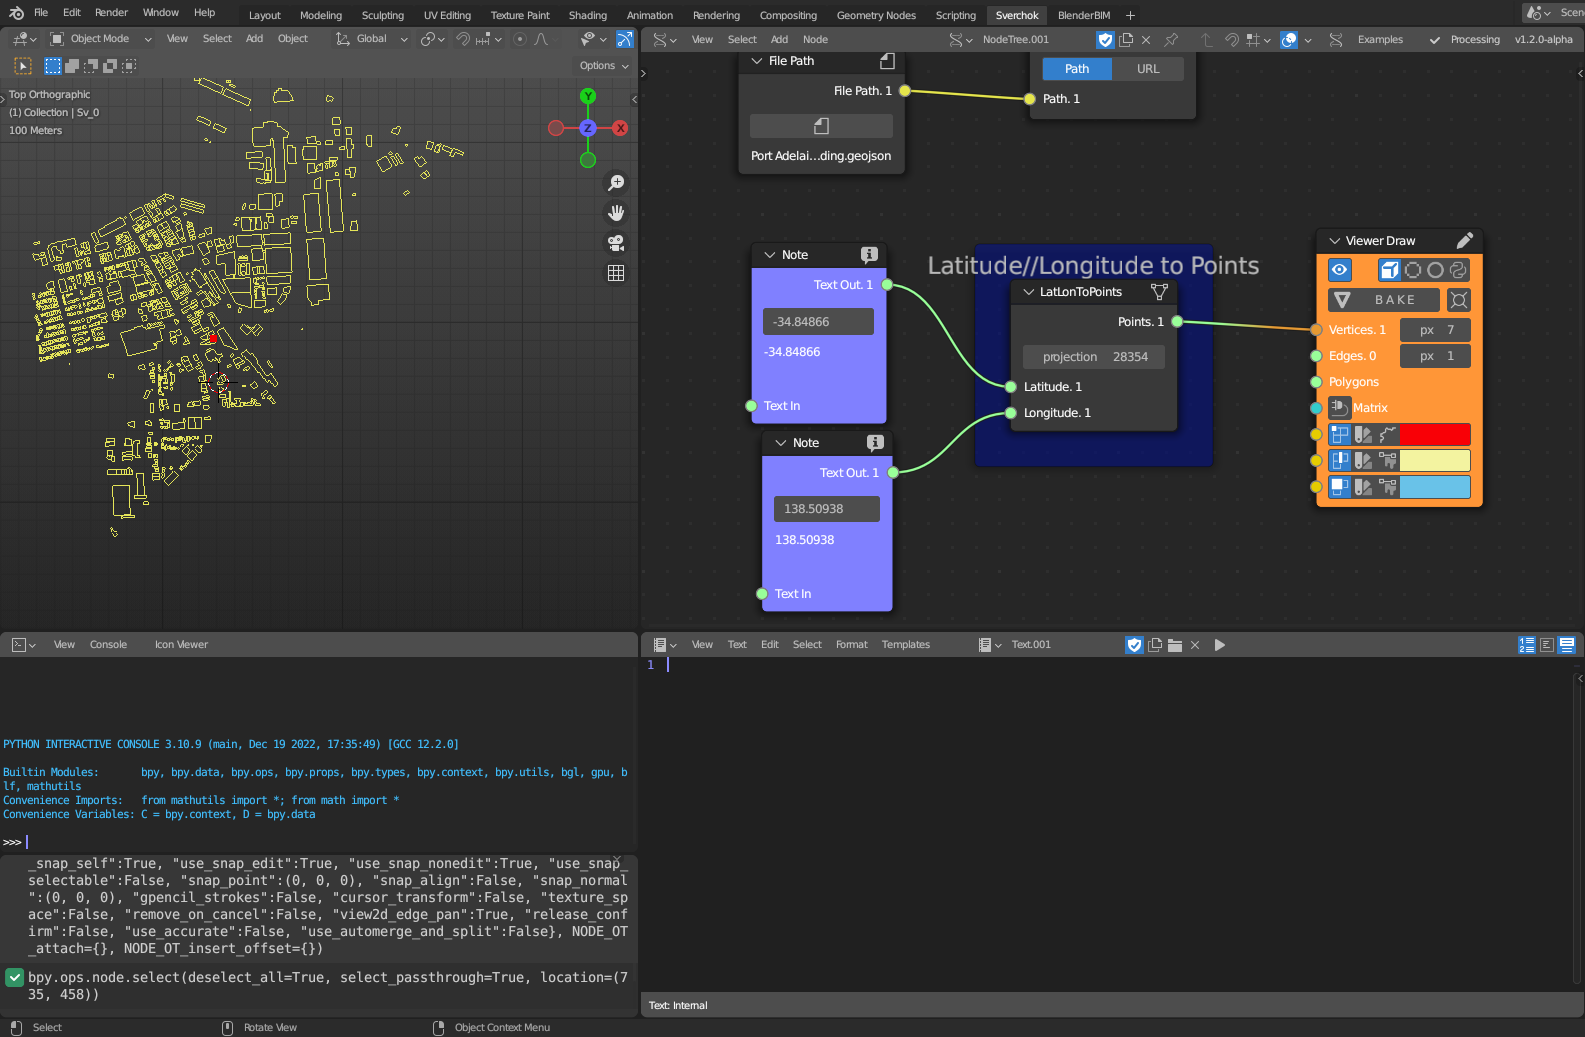The width and height of the screenshot is (1585, 1037).
Task: Open the Render menu
Action: pos(111,13)
